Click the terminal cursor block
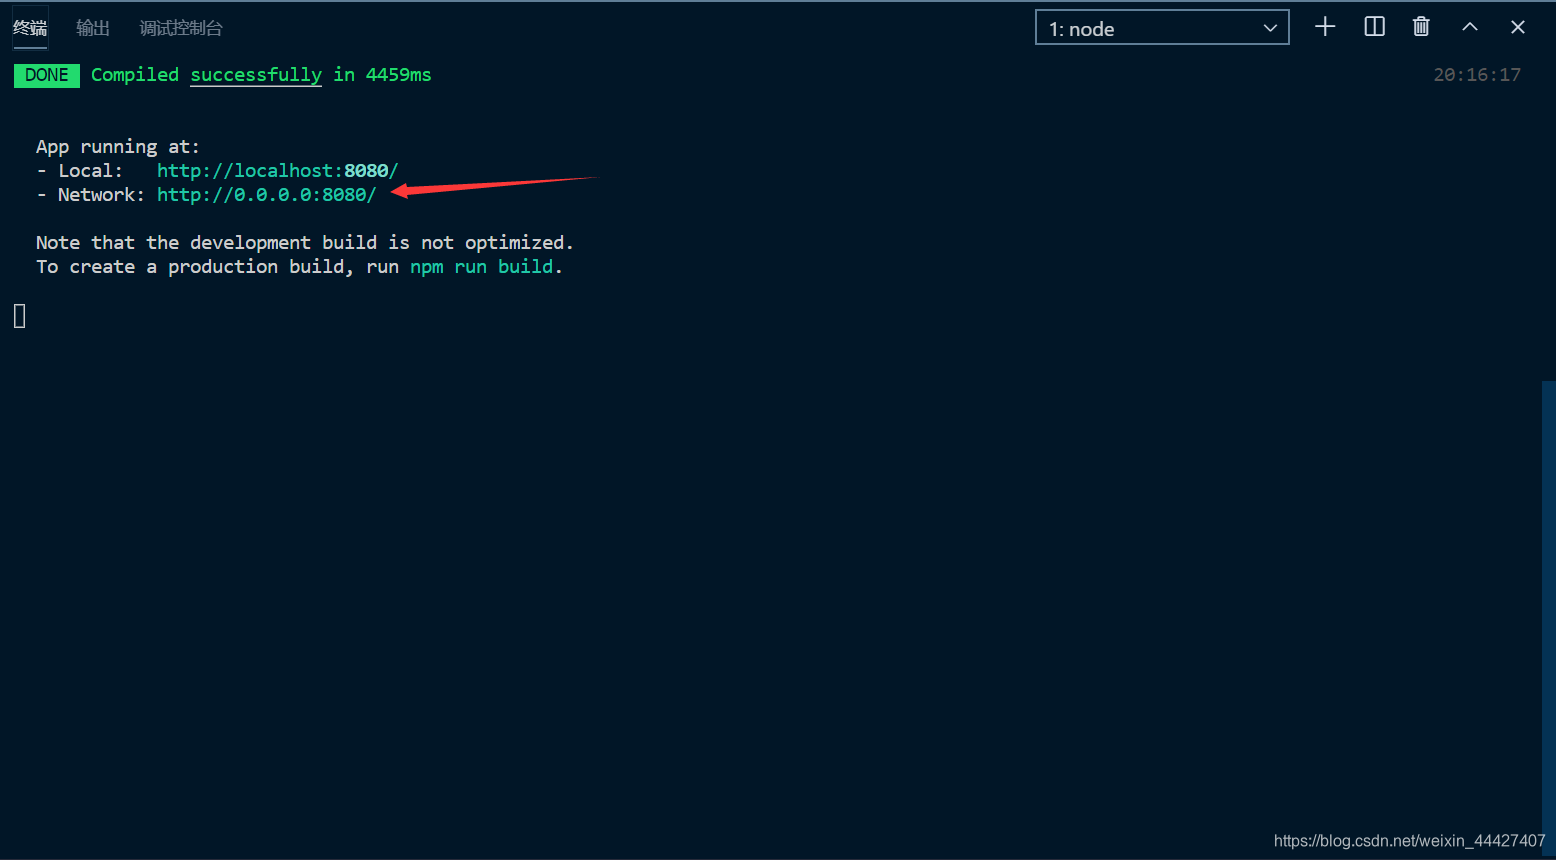 [x=20, y=316]
